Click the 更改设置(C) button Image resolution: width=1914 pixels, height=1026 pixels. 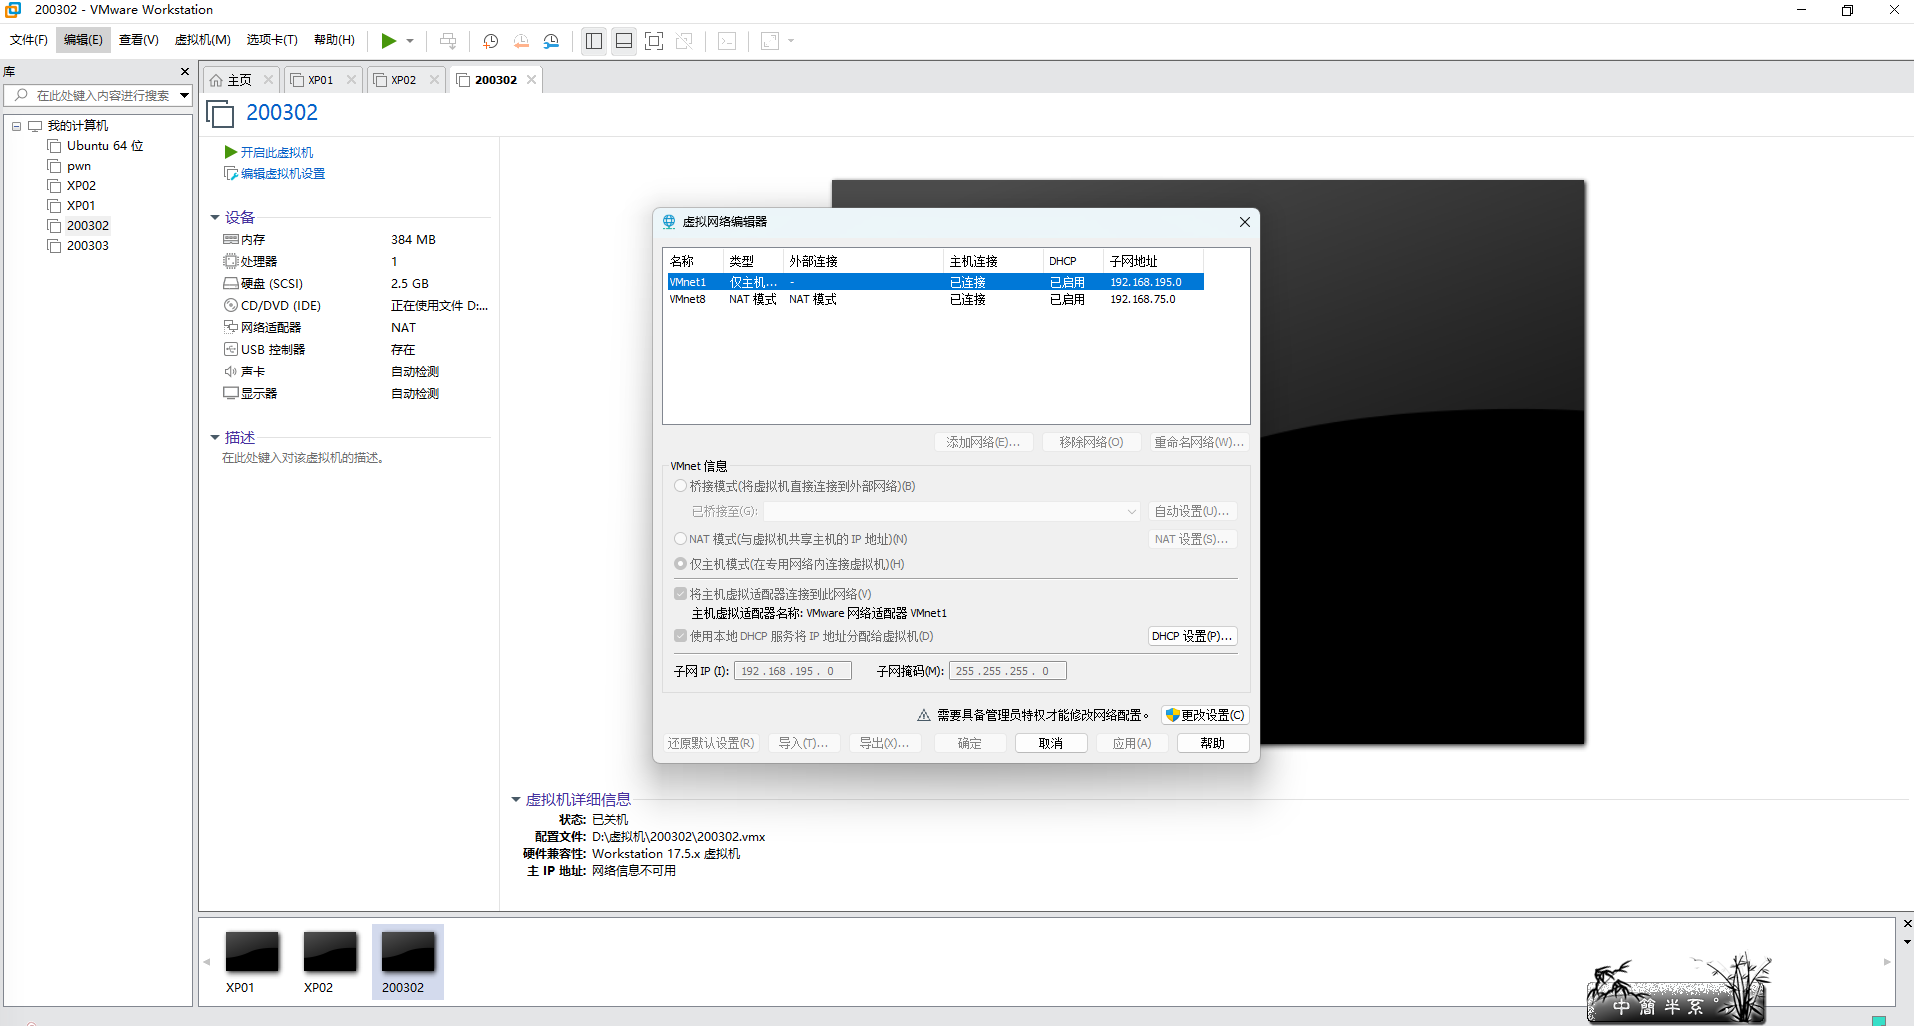pyautogui.click(x=1205, y=715)
